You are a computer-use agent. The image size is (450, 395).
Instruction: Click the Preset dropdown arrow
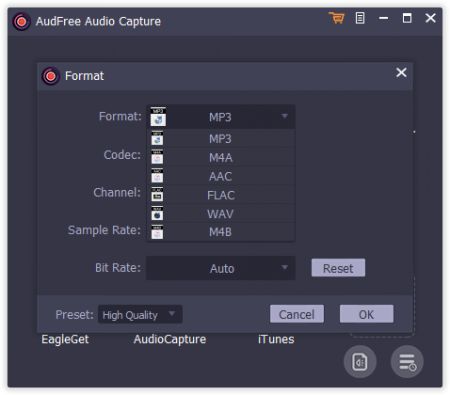(x=172, y=313)
